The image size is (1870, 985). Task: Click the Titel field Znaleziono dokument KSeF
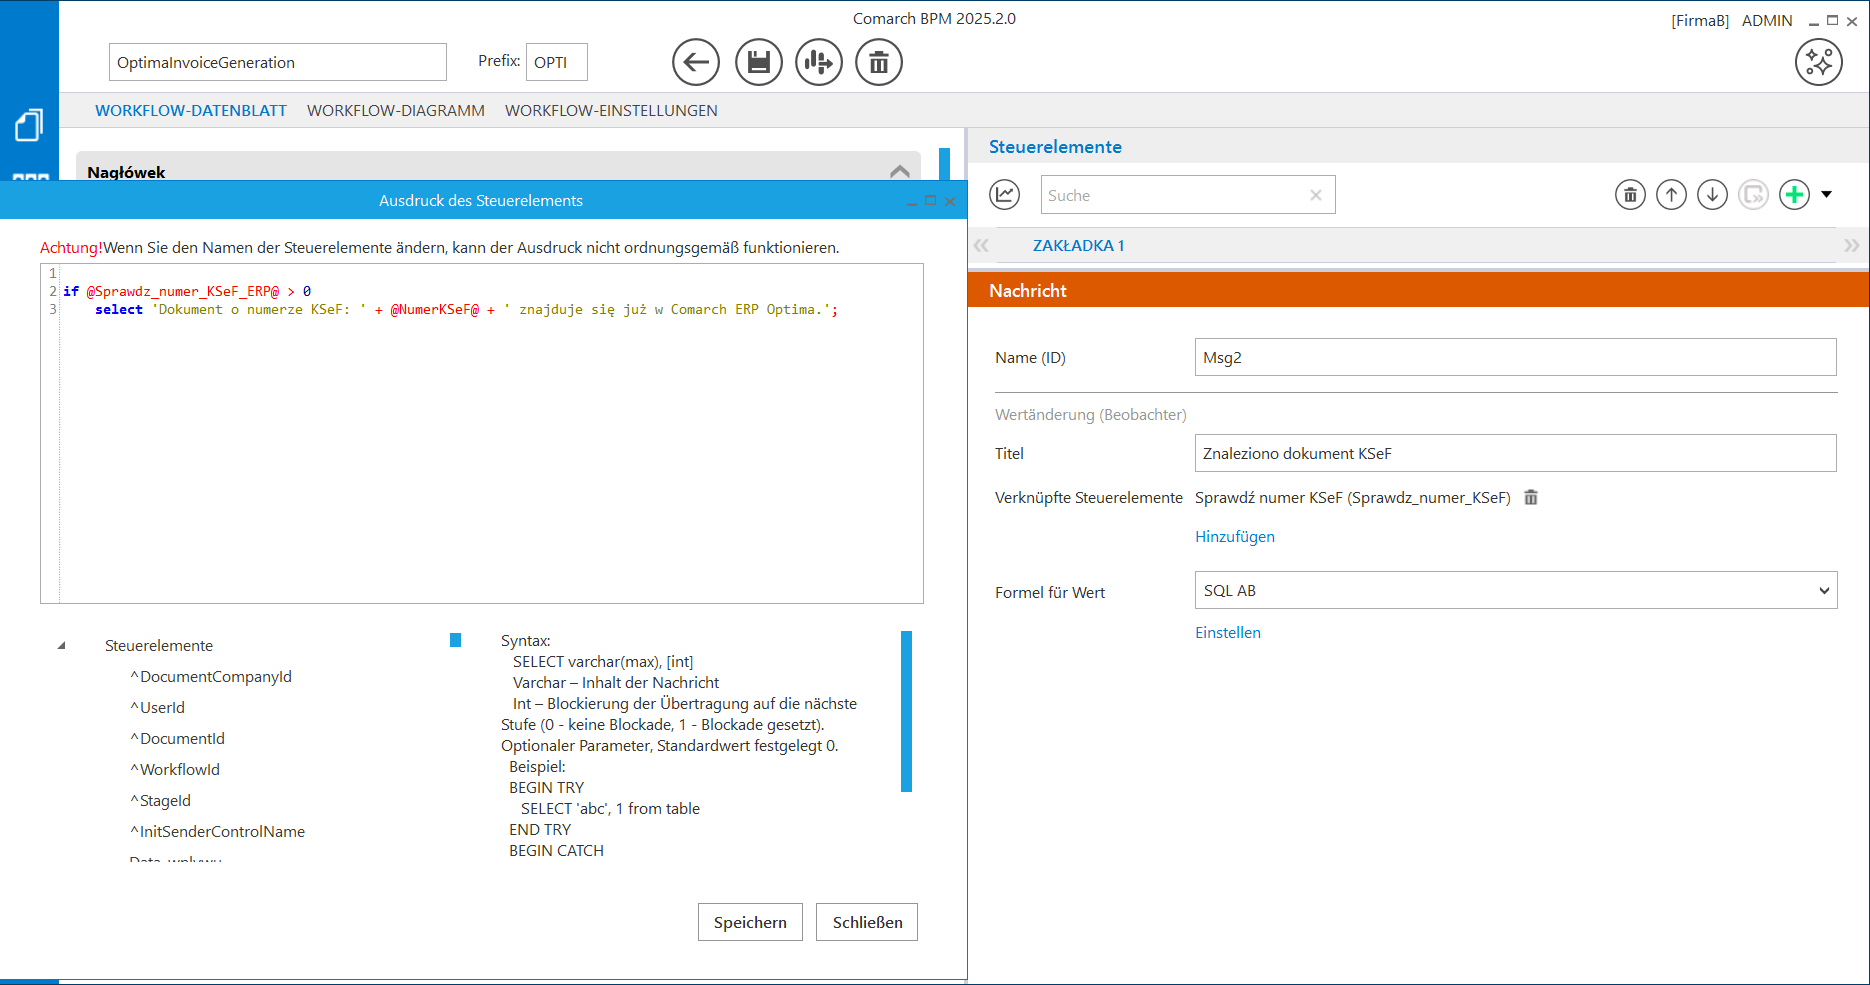[x=1515, y=453]
